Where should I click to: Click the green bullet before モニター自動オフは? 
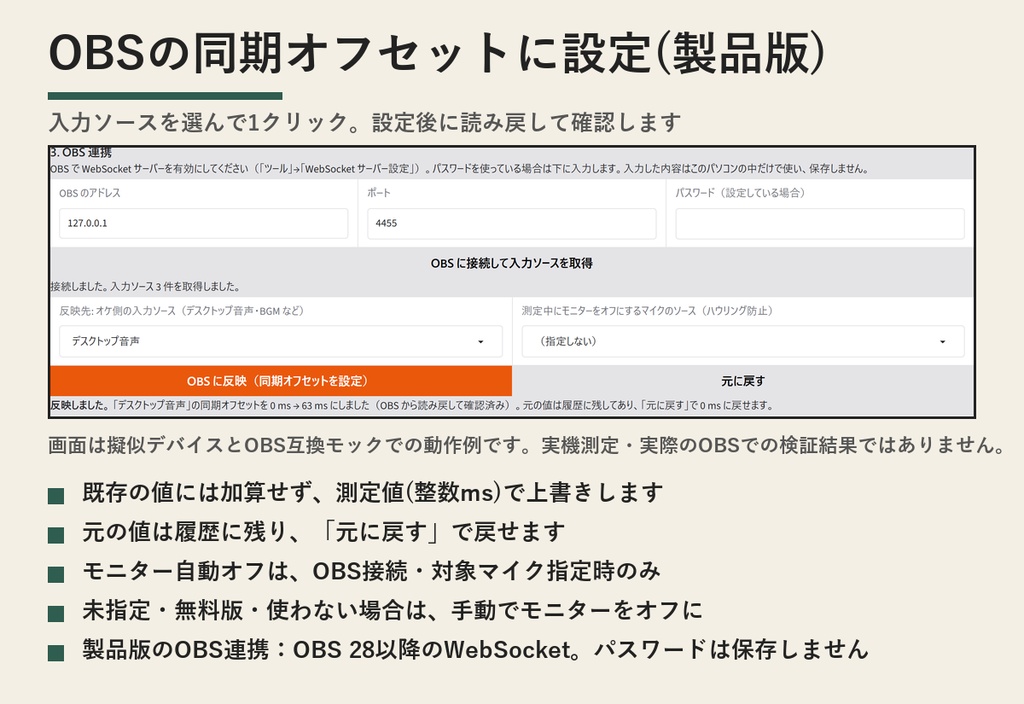tap(56, 574)
